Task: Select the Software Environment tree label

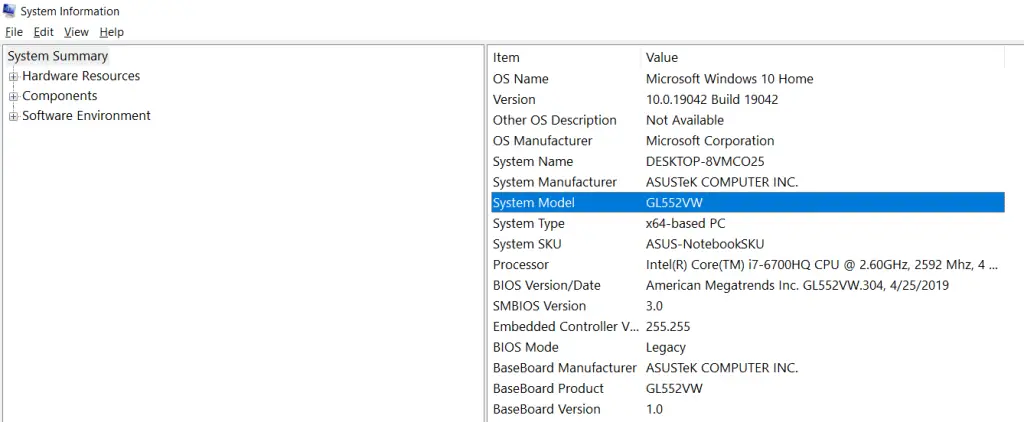Action: (86, 116)
